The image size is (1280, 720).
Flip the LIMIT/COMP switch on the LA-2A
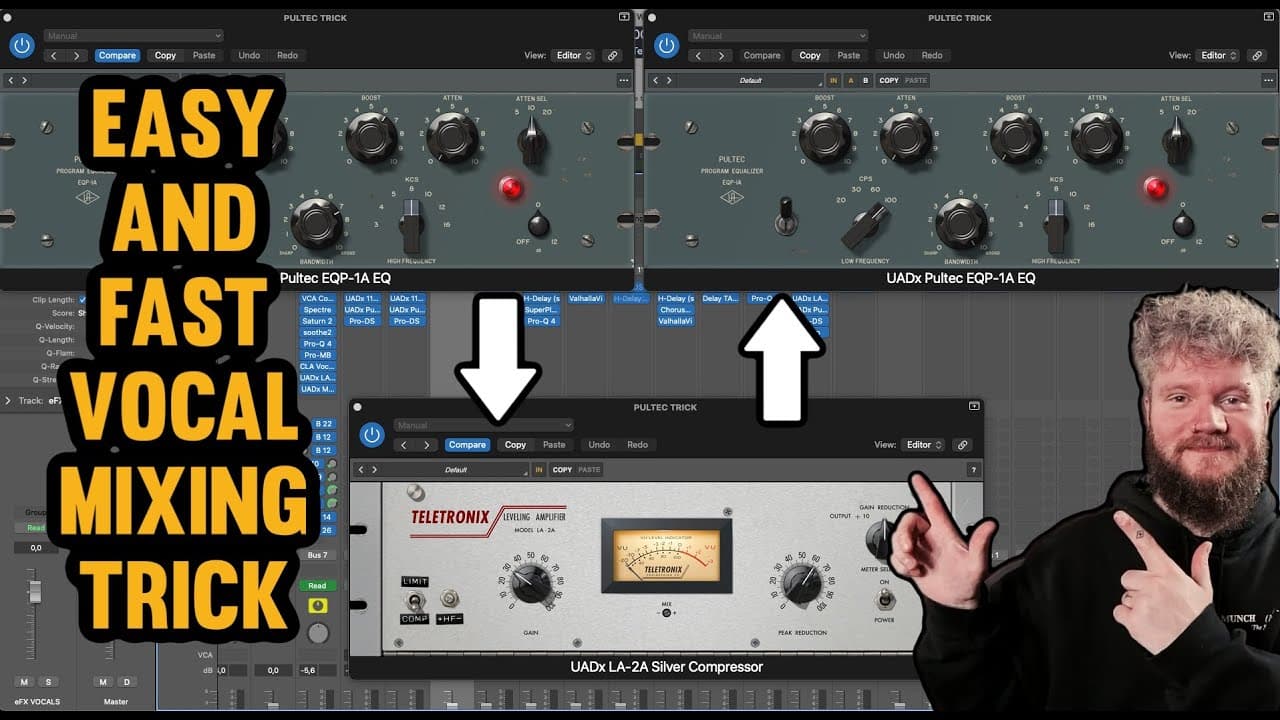coord(414,600)
